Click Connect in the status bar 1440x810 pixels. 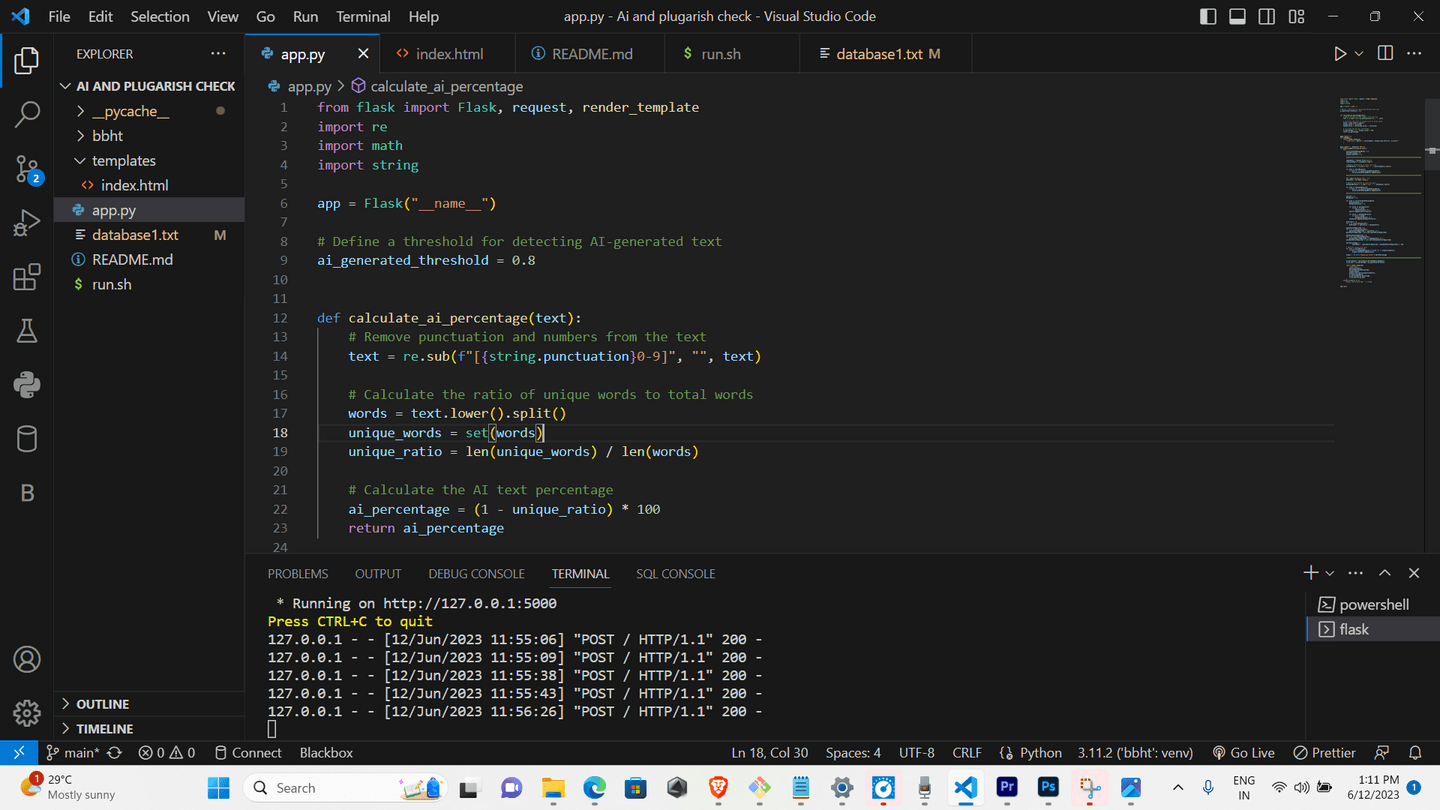click(248, 753)
